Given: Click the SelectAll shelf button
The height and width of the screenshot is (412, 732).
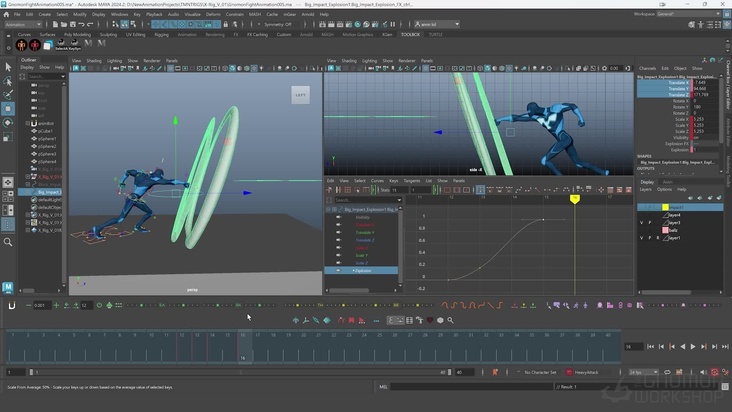Looking at the screenshot, I should tap(61, 45).
